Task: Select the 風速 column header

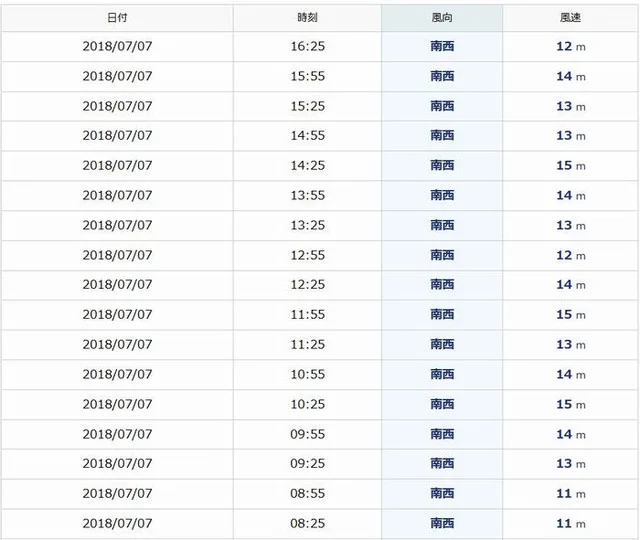Action: click(x=571, y=18)
